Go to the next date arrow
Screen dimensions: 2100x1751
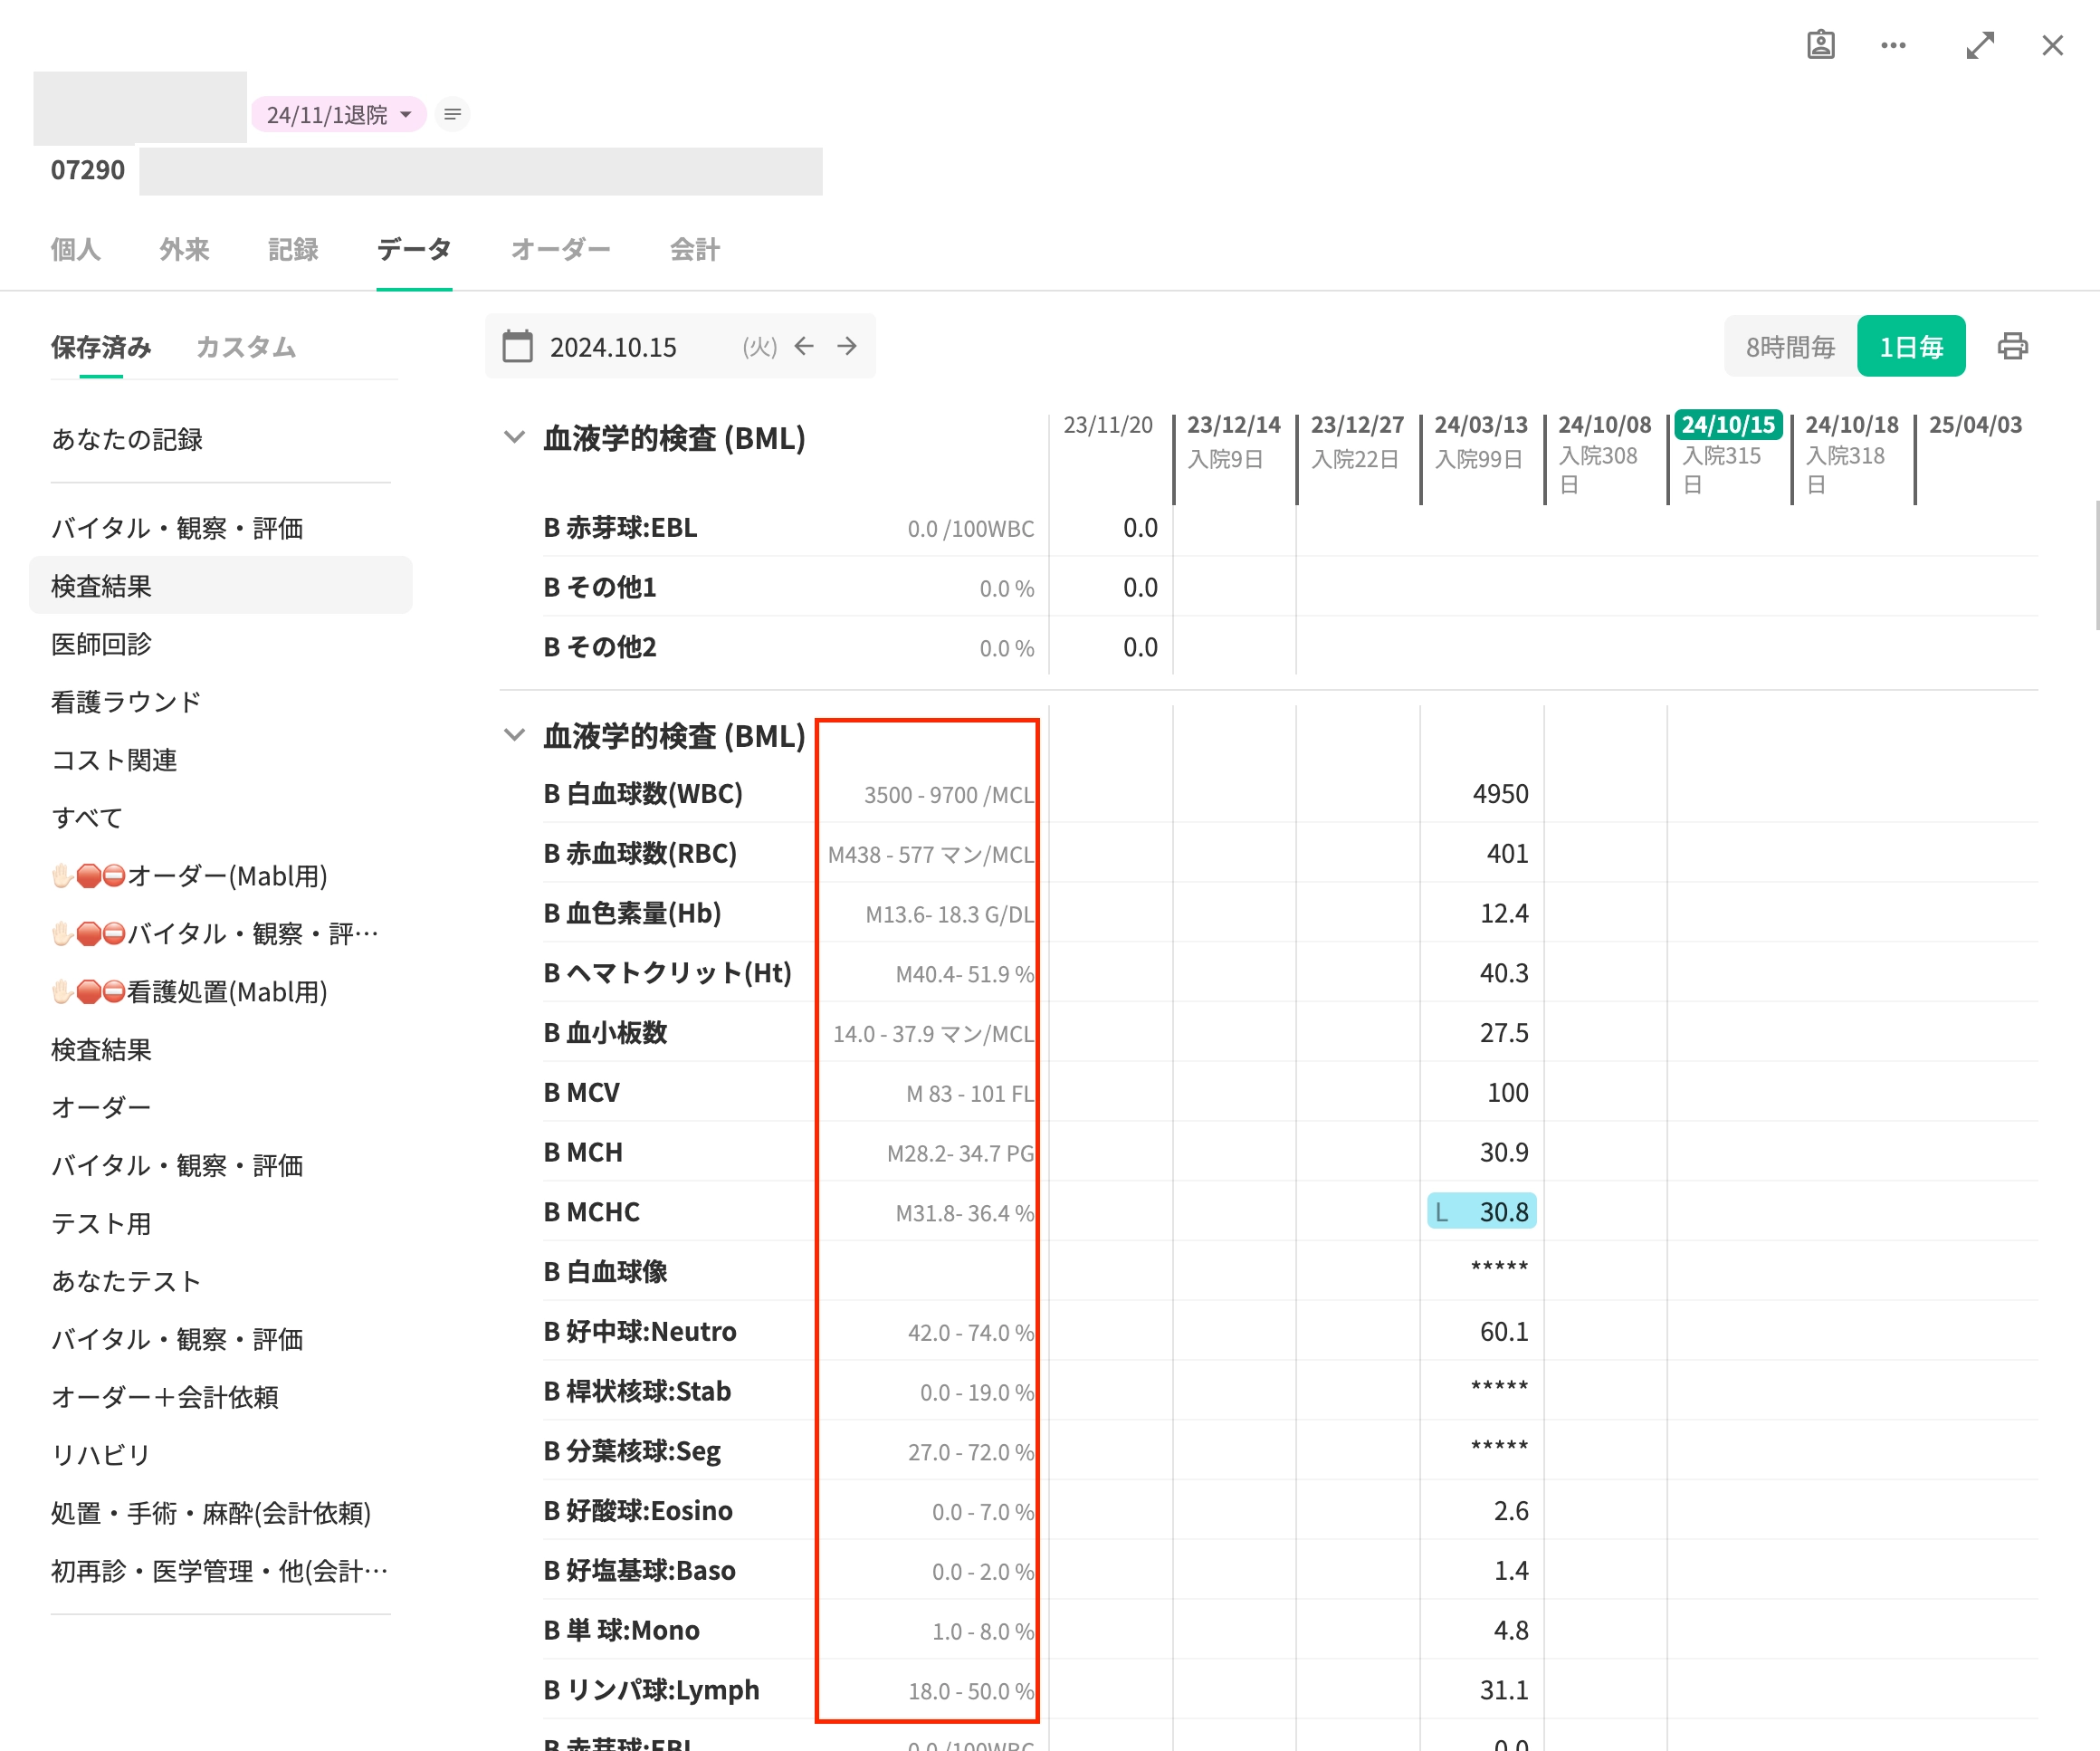click(x=847, y=346)
